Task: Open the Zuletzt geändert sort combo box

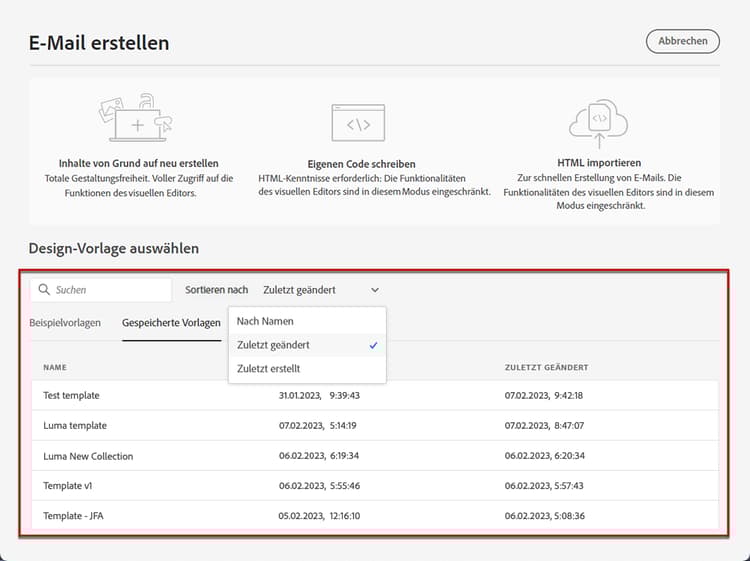Action: 321,290
